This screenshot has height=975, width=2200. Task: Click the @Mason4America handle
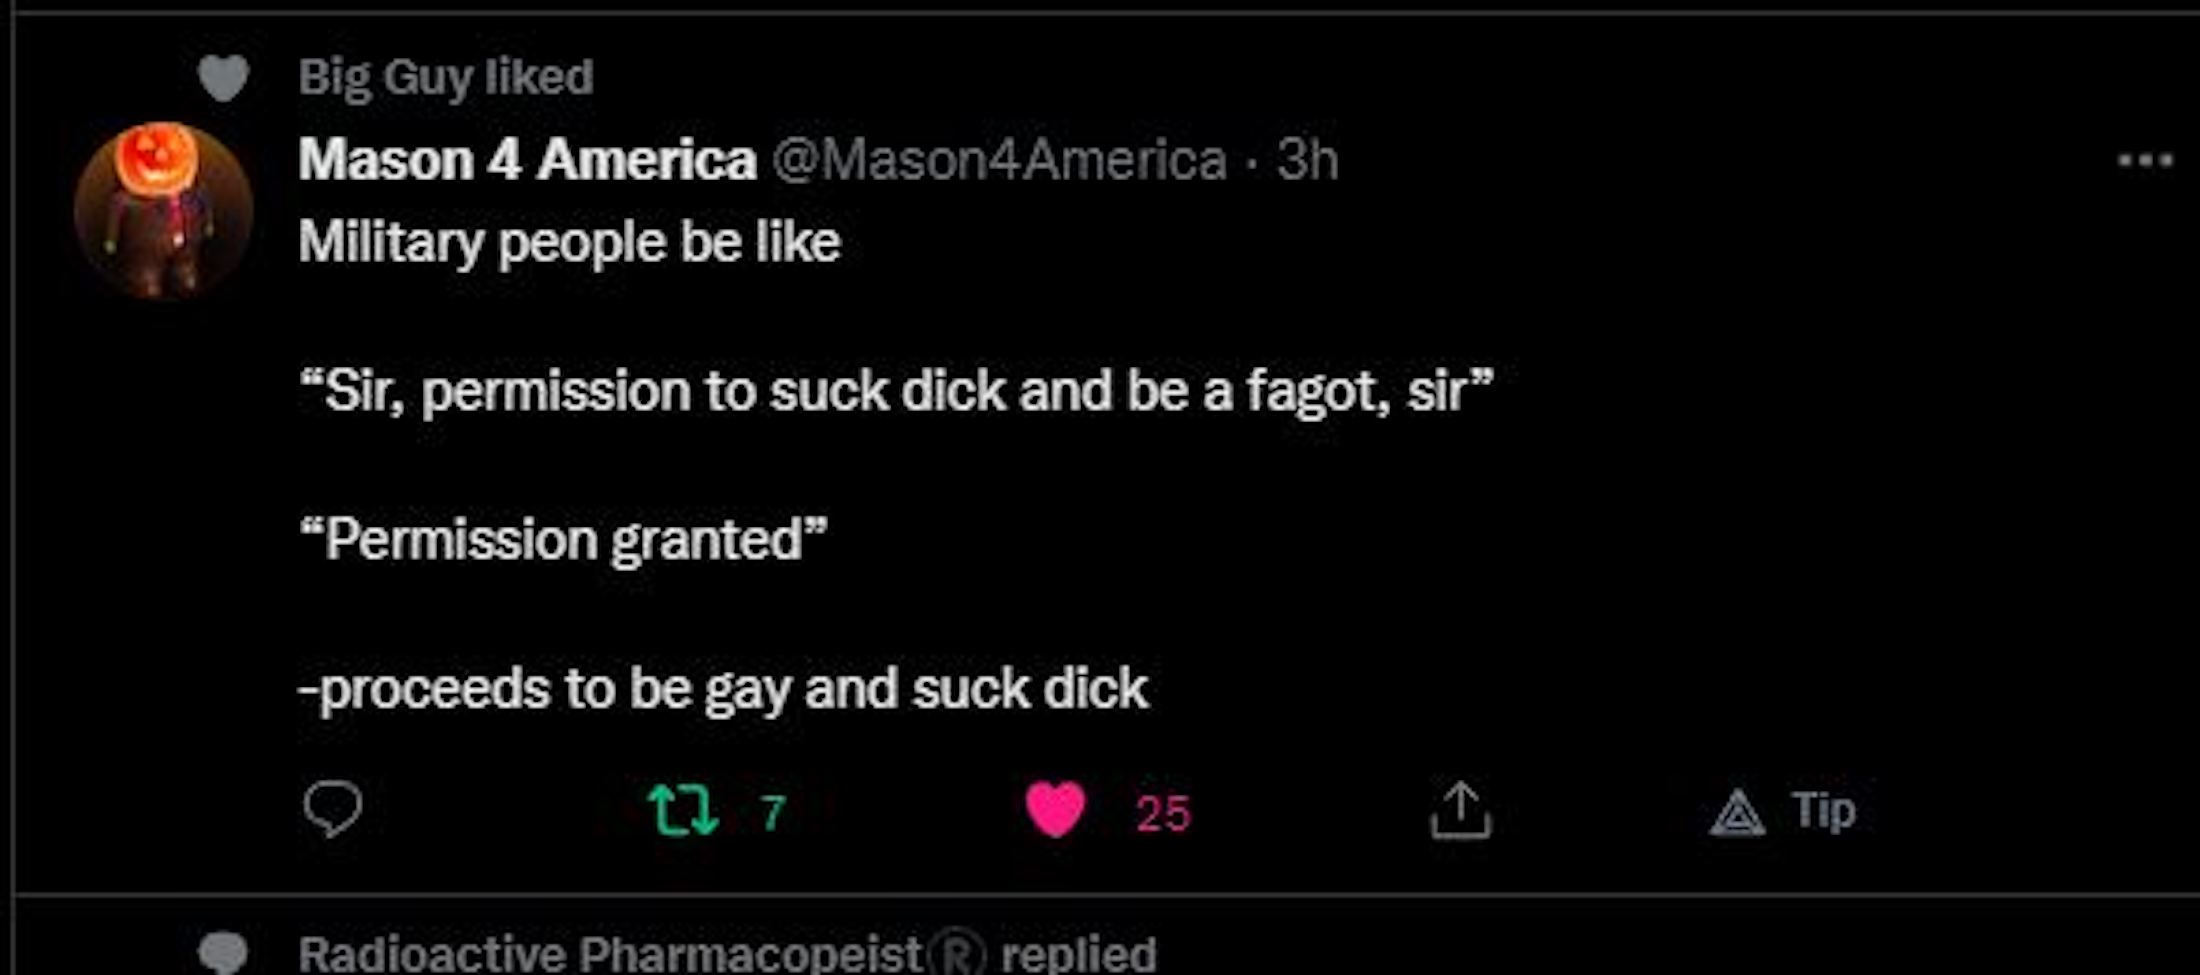pyautogui.click(x=999, y=160)
